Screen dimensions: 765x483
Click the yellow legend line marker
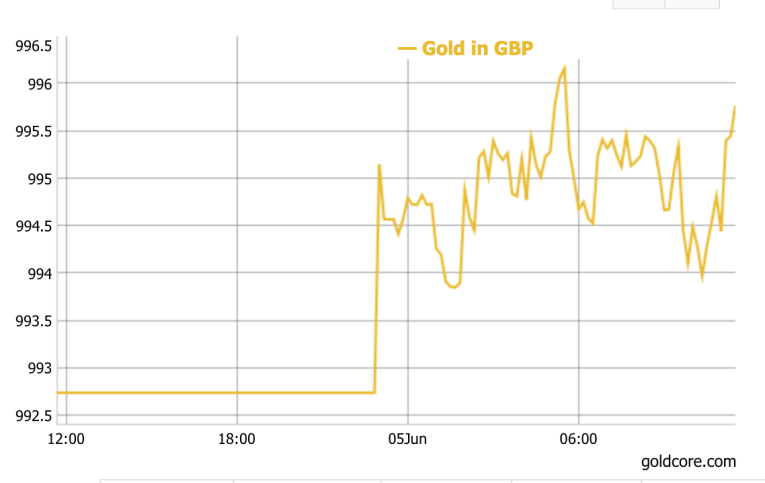pos(407,48)
